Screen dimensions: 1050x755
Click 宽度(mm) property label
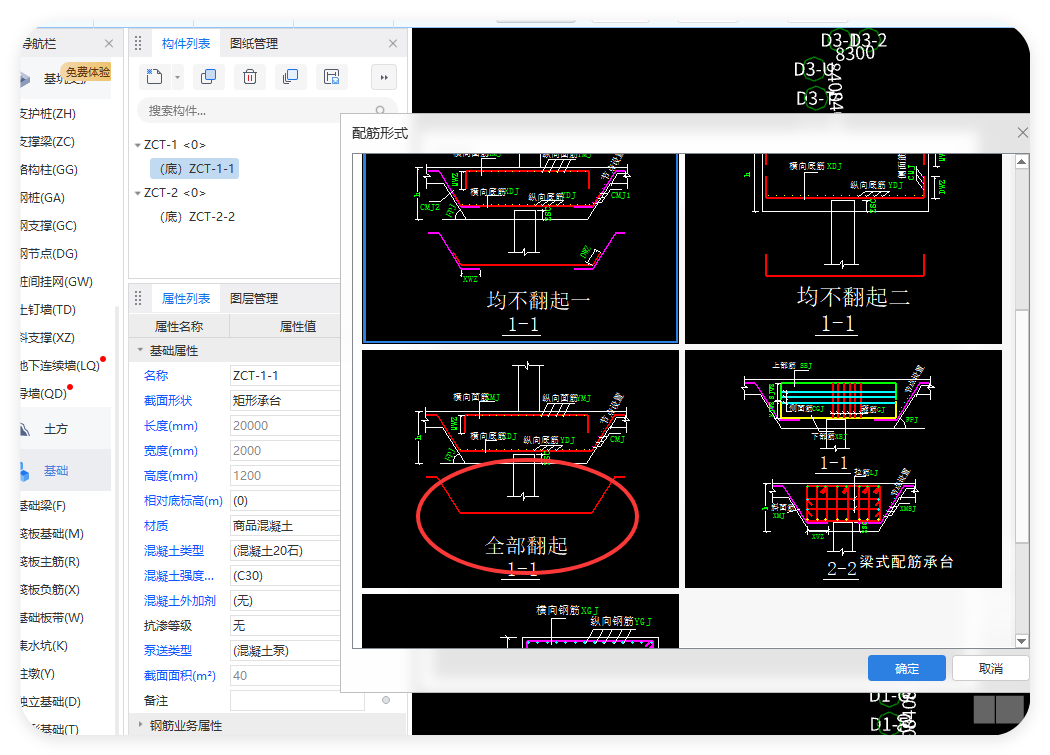(x=171, y=451)
